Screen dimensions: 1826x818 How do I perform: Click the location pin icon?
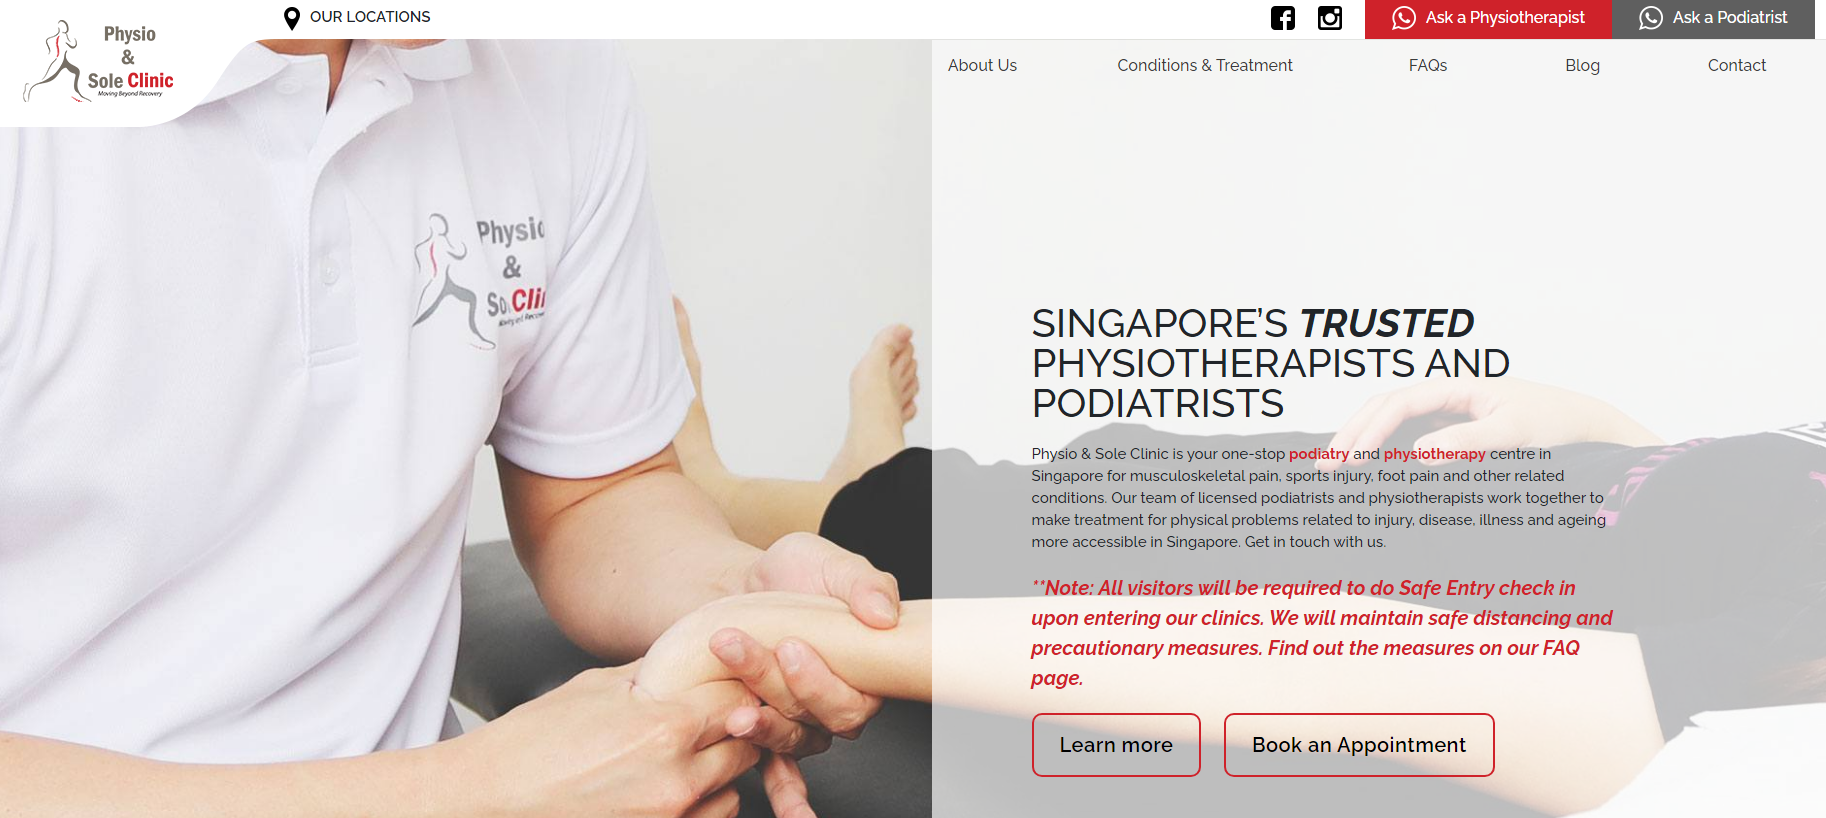tap(292, 18)
